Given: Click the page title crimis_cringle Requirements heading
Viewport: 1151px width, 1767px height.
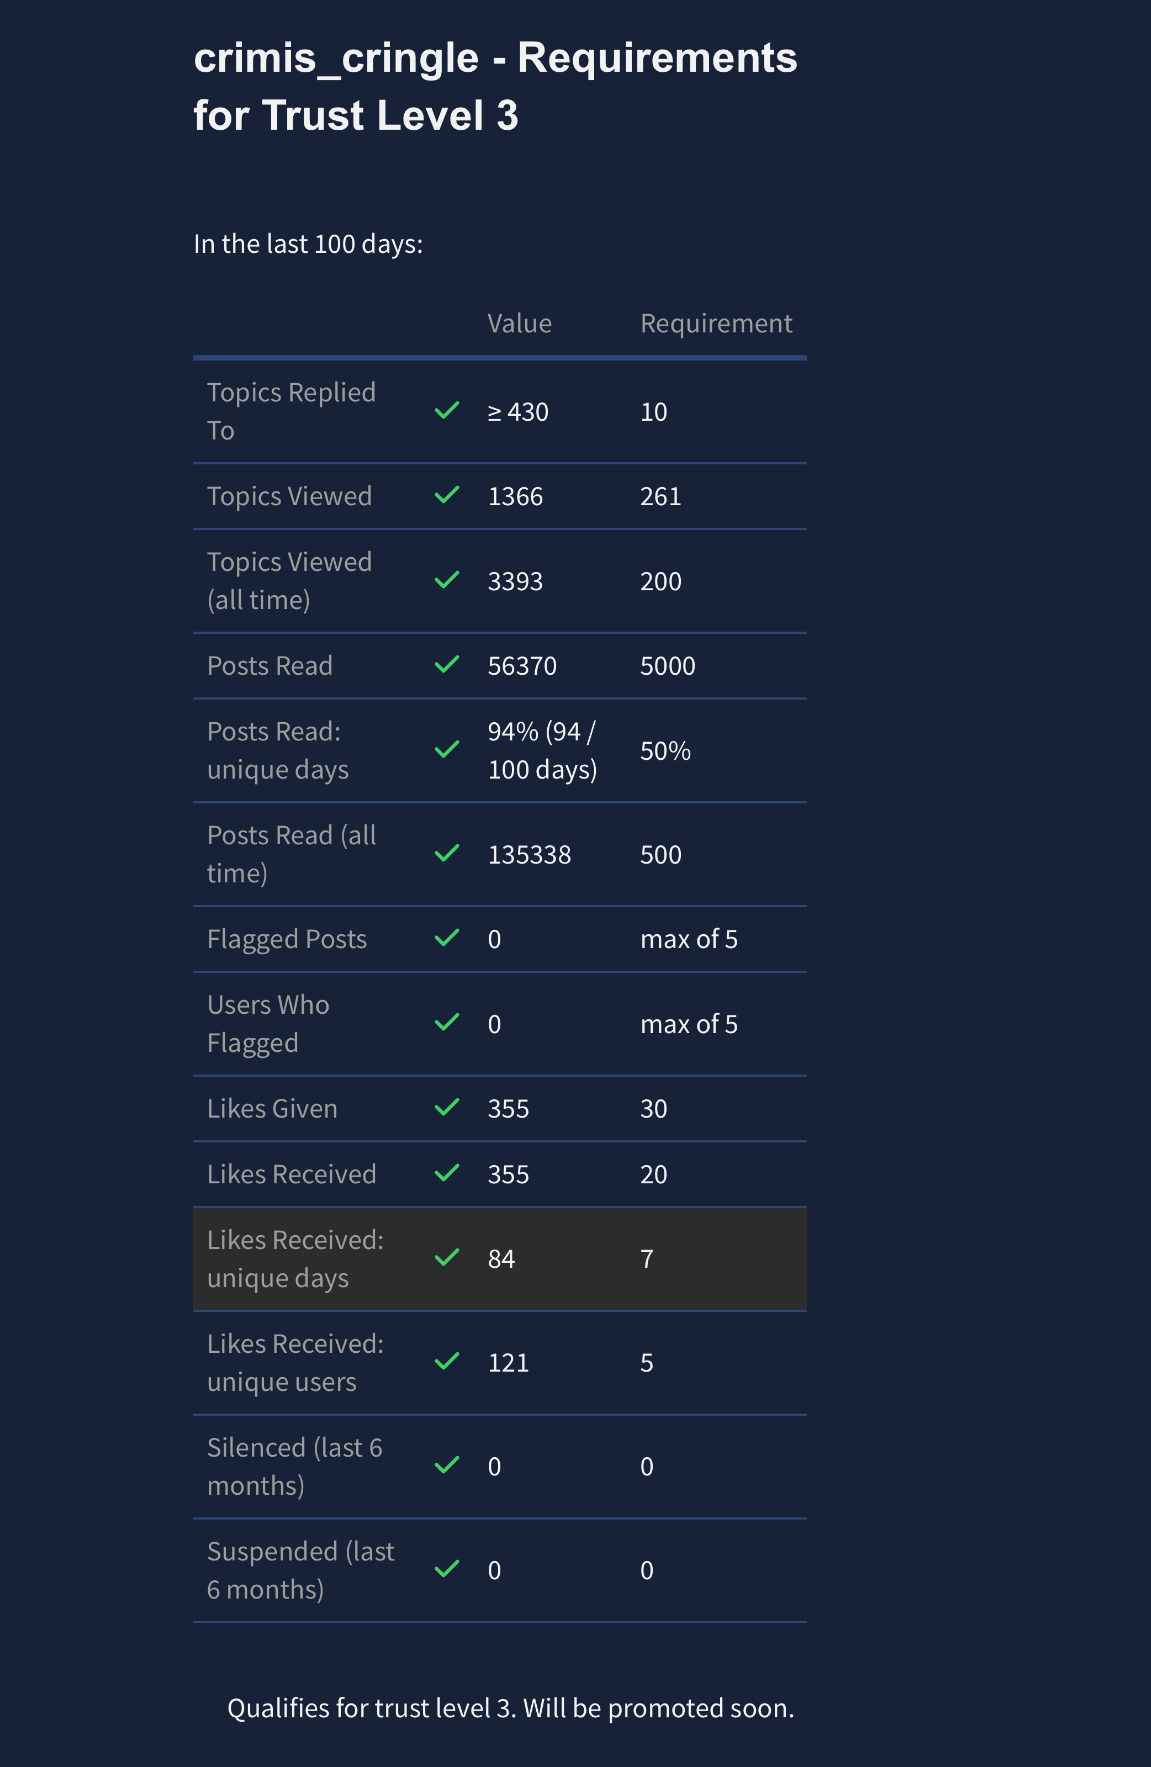Looking at the screenshot, I should pos(495,87).
